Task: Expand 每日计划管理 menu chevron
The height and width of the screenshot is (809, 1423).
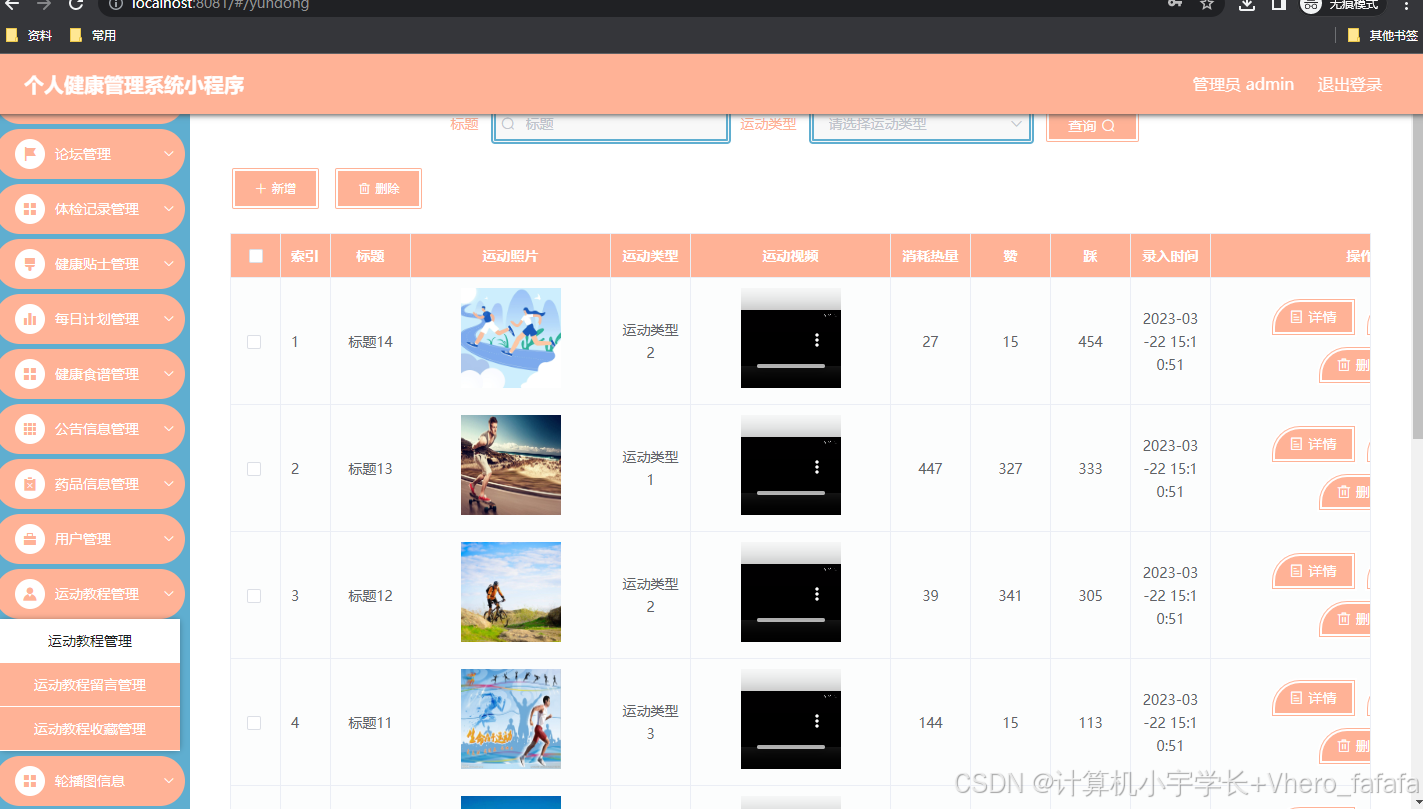Action: pyautogui.click(x=169, y=319)
